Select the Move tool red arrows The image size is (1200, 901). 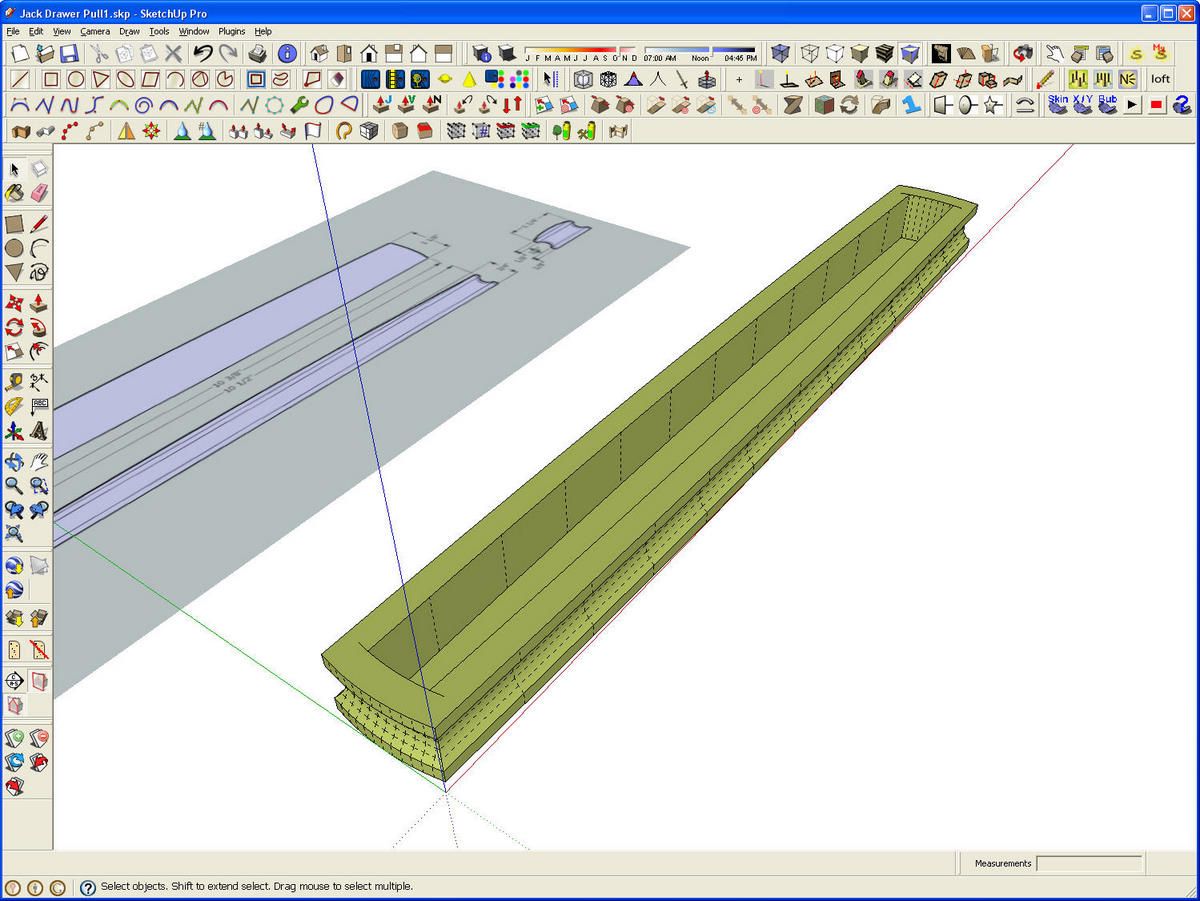point(15,303)
